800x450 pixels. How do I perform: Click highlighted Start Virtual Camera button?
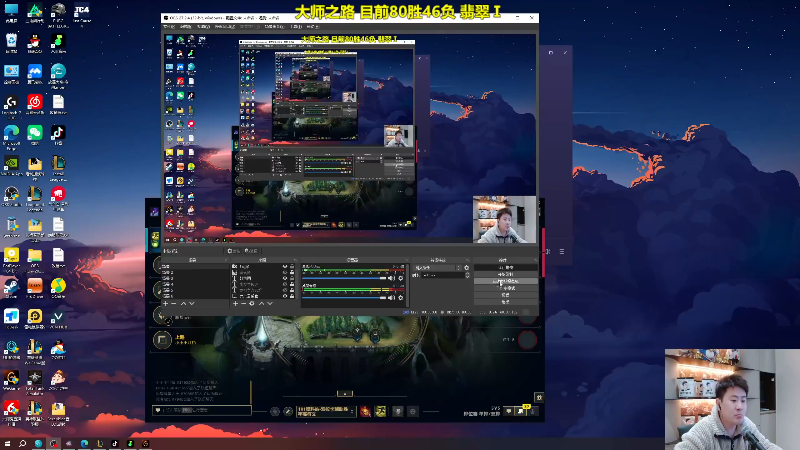[x=506, y=281]
